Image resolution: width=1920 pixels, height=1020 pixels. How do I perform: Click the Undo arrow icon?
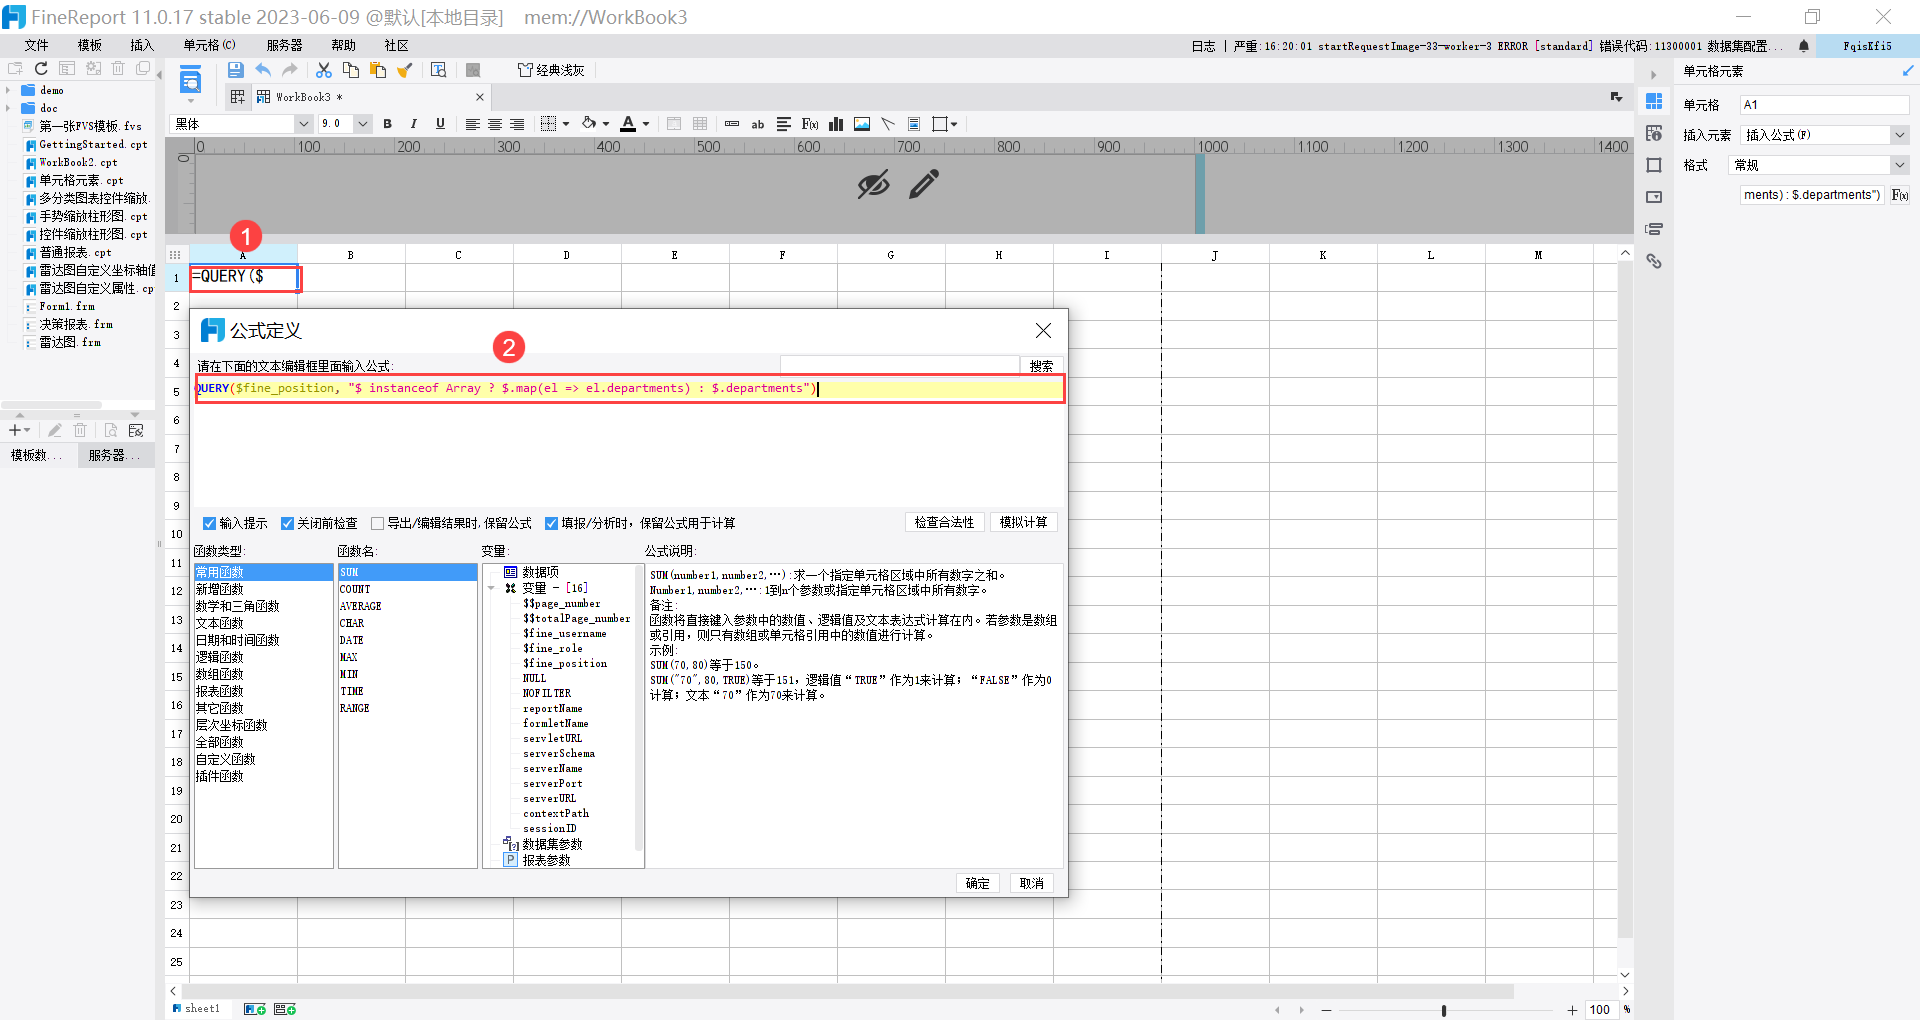coord(263,70)
